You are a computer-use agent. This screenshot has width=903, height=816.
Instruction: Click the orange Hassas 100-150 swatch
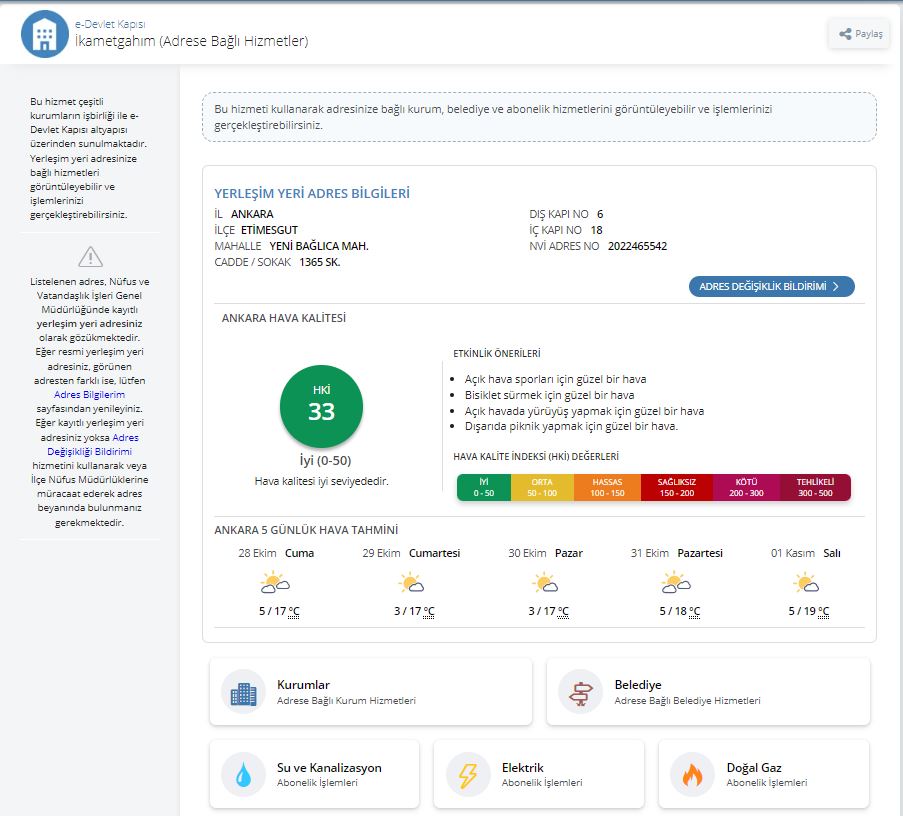click(607, 487)
